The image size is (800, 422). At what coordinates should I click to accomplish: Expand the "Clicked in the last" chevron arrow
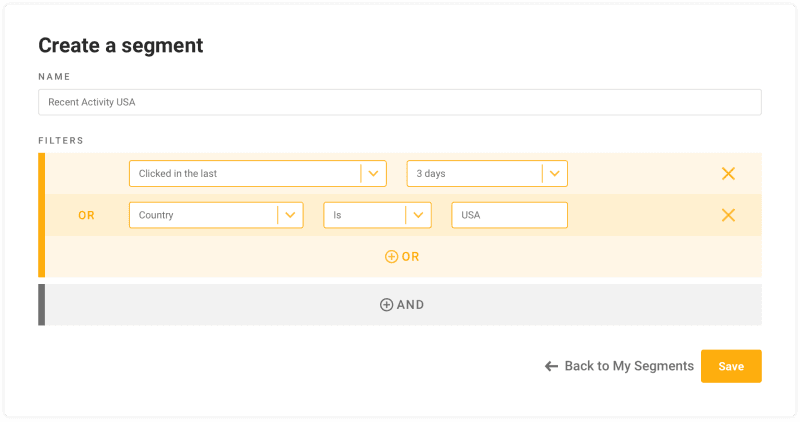(x=373, y=174)
